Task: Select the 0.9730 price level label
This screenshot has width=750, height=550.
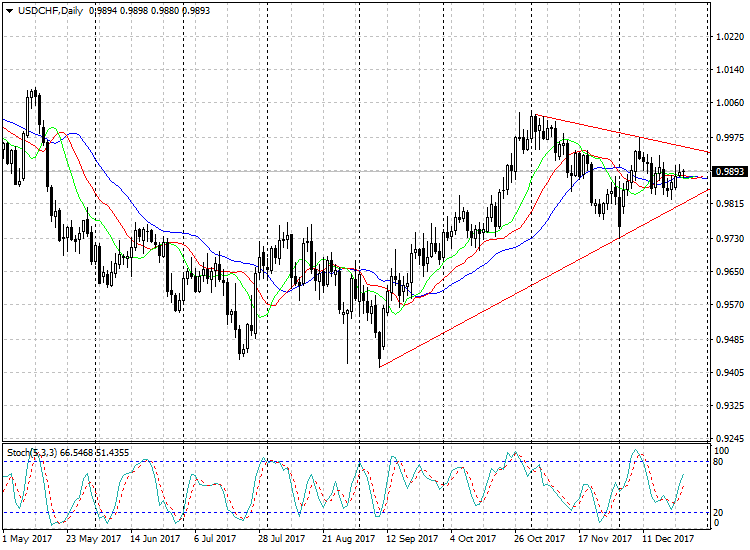Action: (730, 238)
